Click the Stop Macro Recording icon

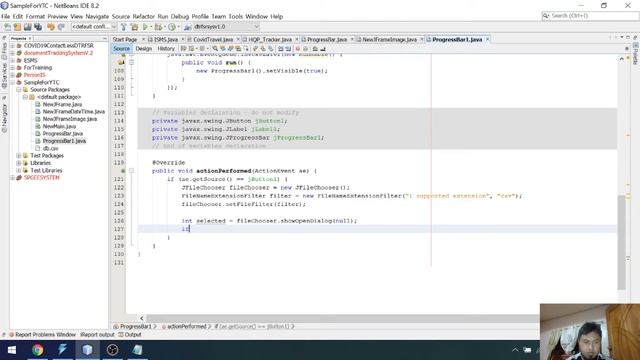pos(305,49)
